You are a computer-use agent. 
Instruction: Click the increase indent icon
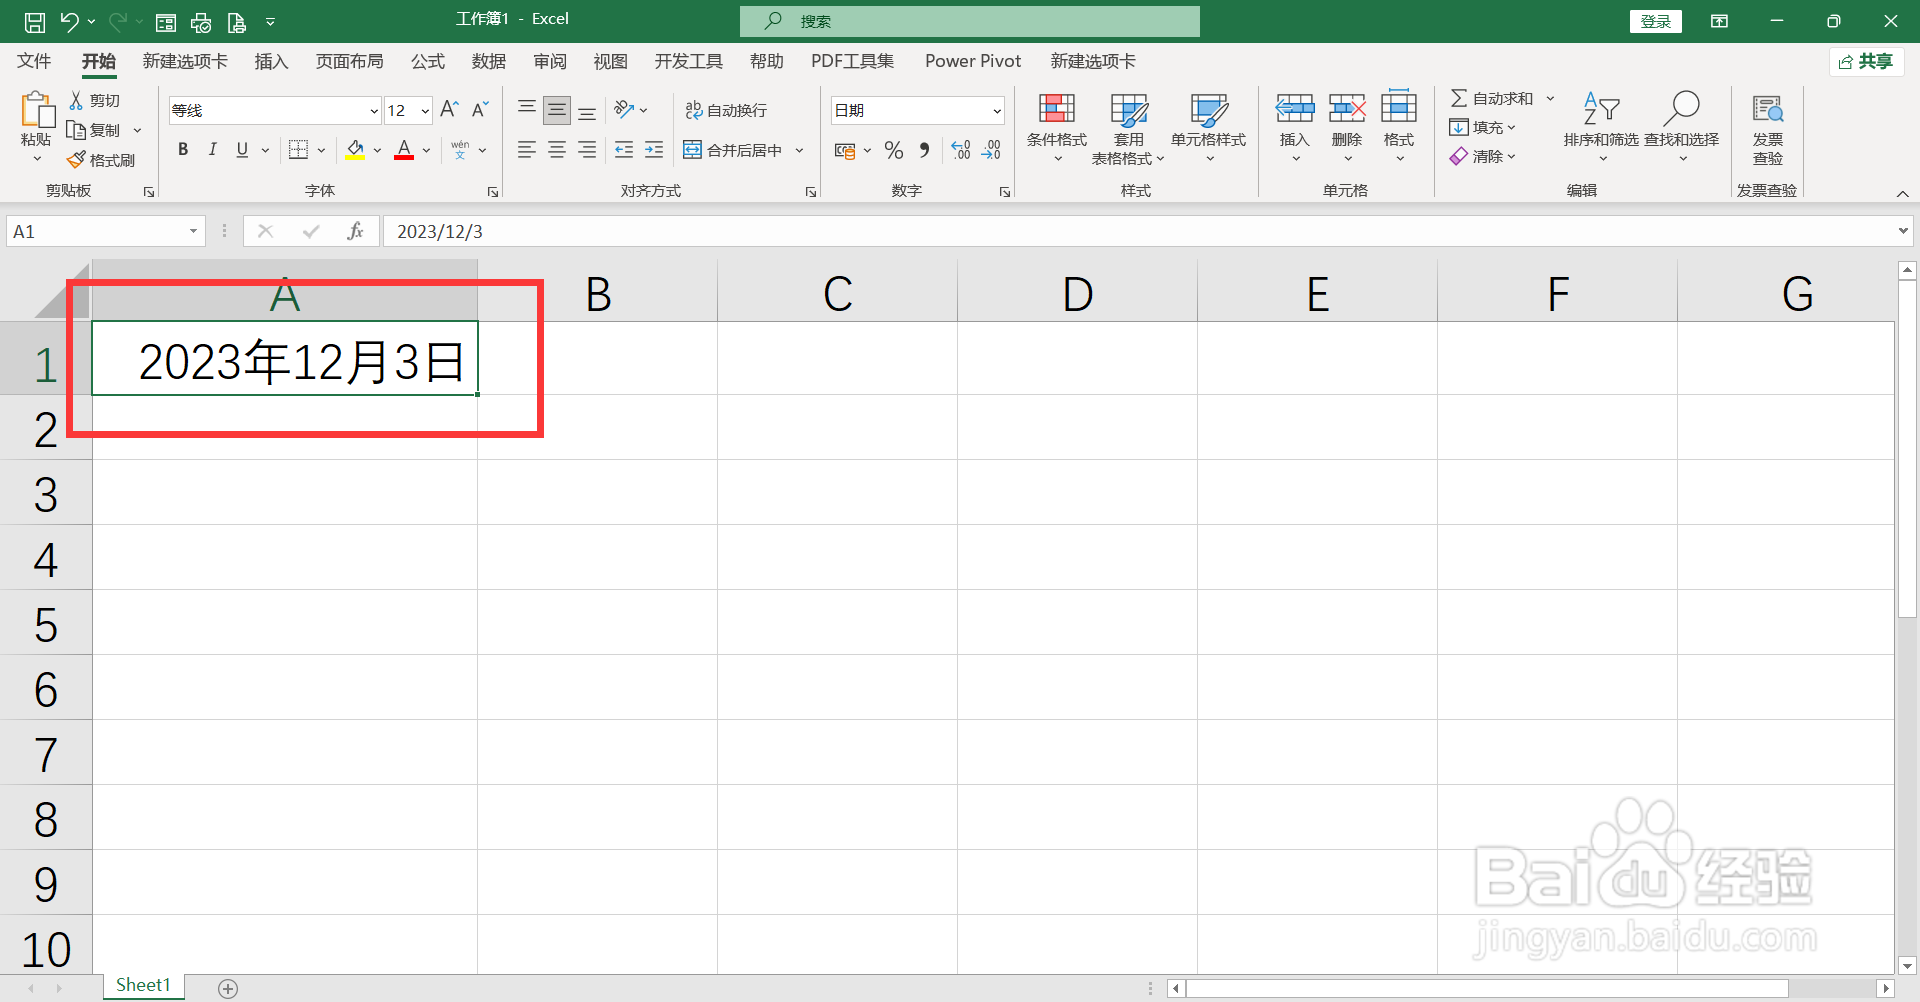coord(654,150)
